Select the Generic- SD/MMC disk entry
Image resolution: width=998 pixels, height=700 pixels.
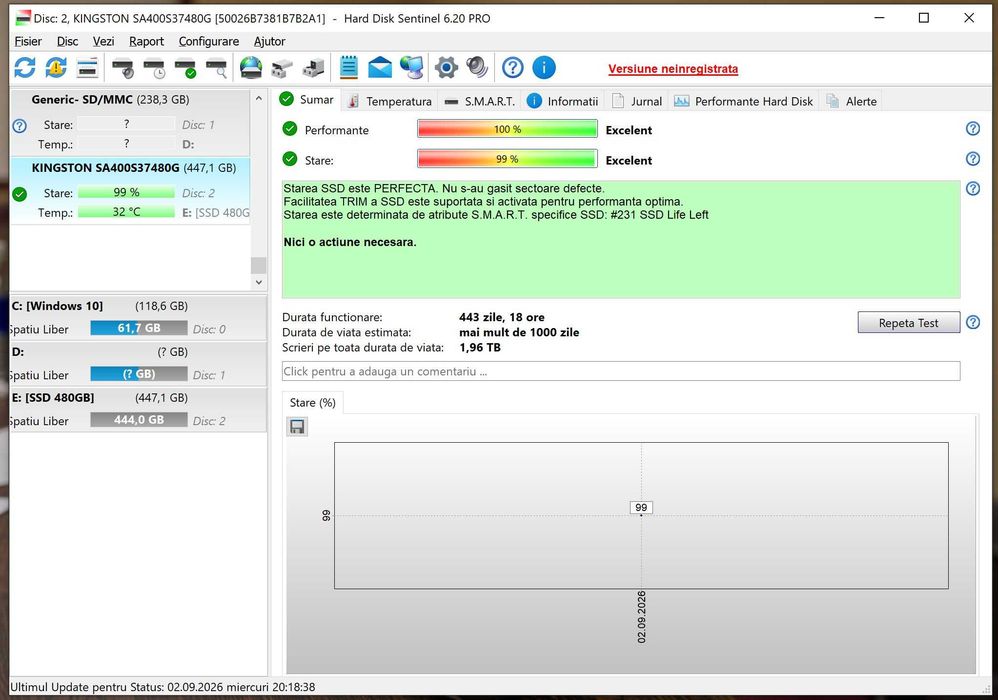[x=130, y=122]
